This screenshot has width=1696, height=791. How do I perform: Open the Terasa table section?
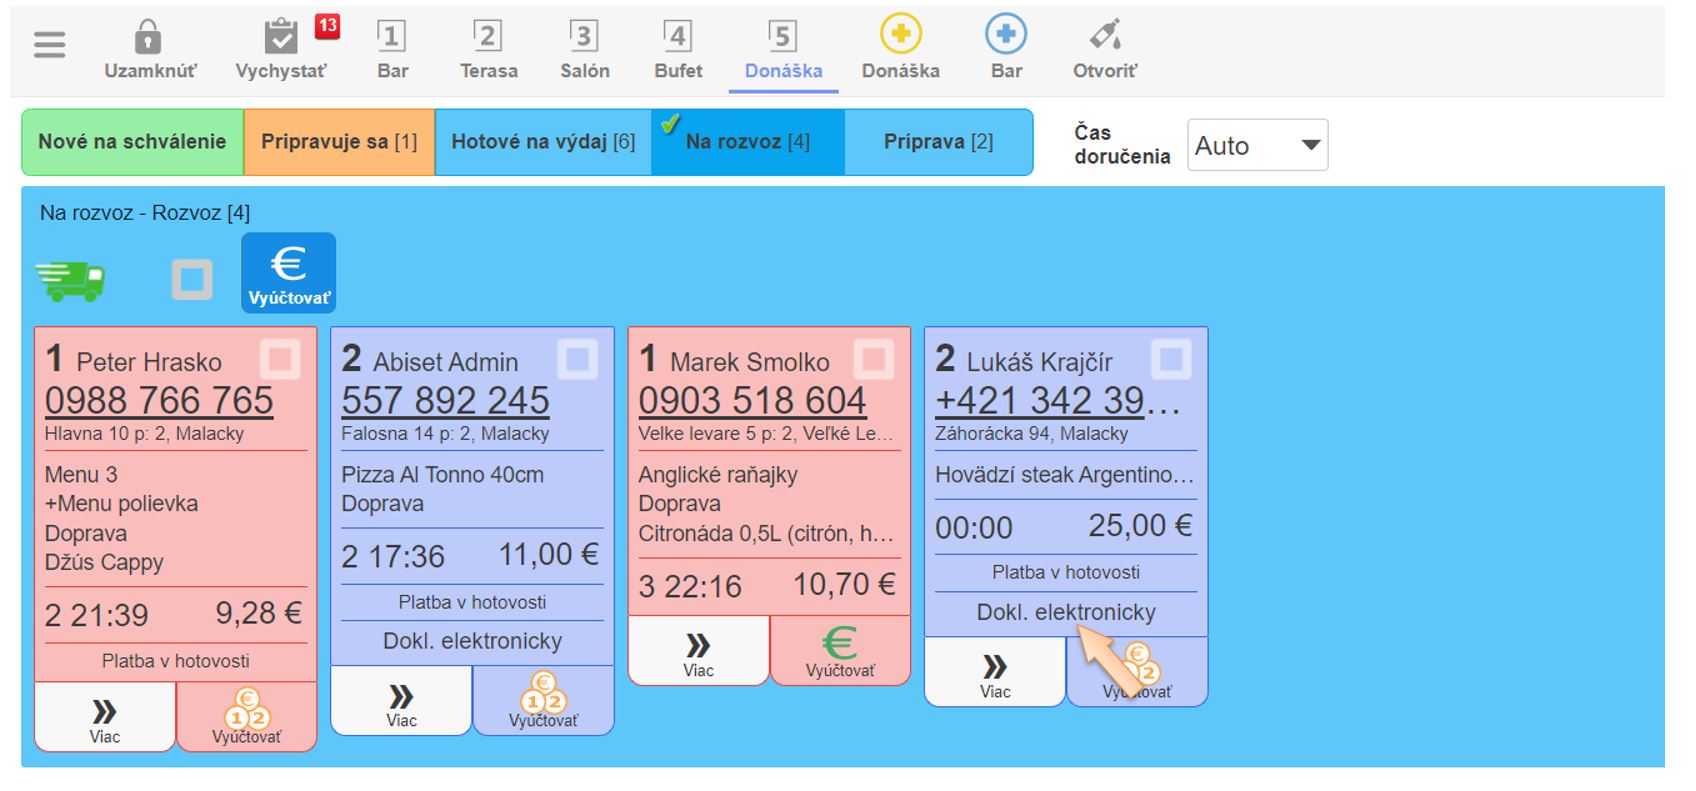[x=488, y=48]
